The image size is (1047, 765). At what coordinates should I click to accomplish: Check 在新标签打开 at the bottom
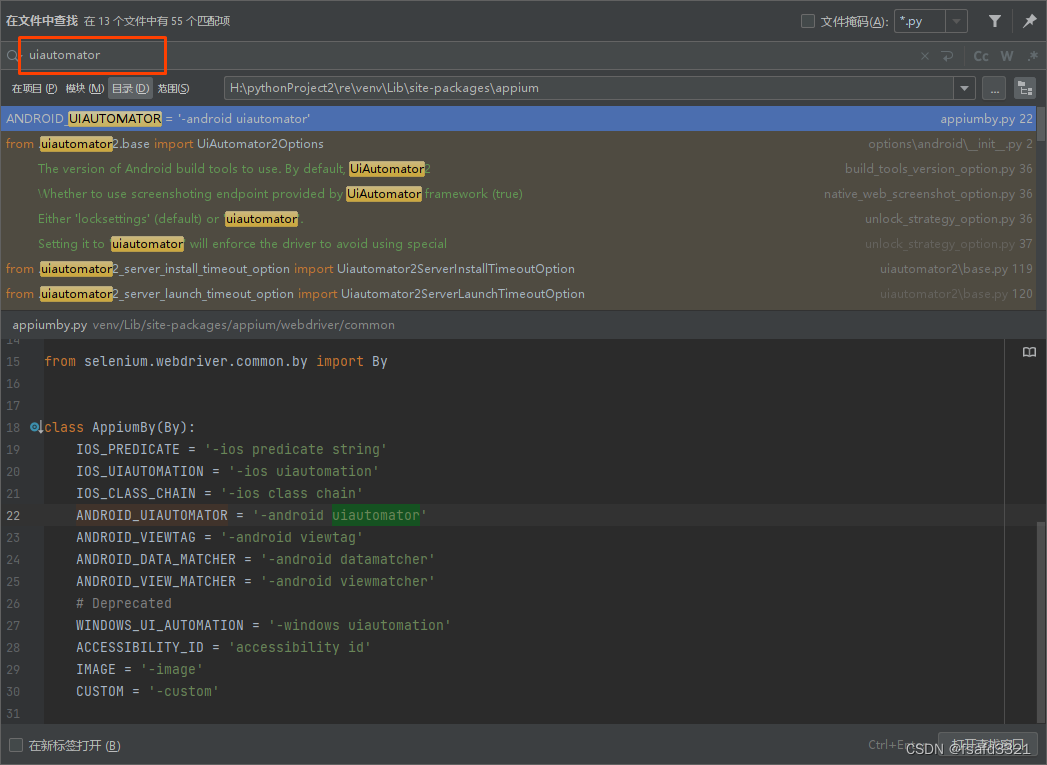click(15, 745)
